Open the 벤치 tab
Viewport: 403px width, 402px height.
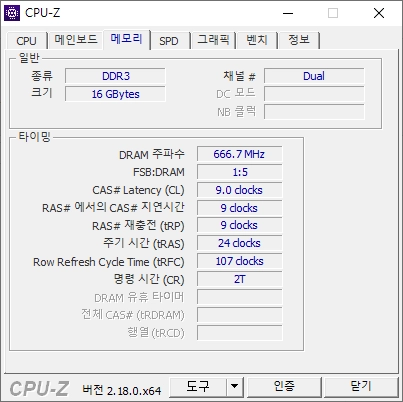coord(257,40)
